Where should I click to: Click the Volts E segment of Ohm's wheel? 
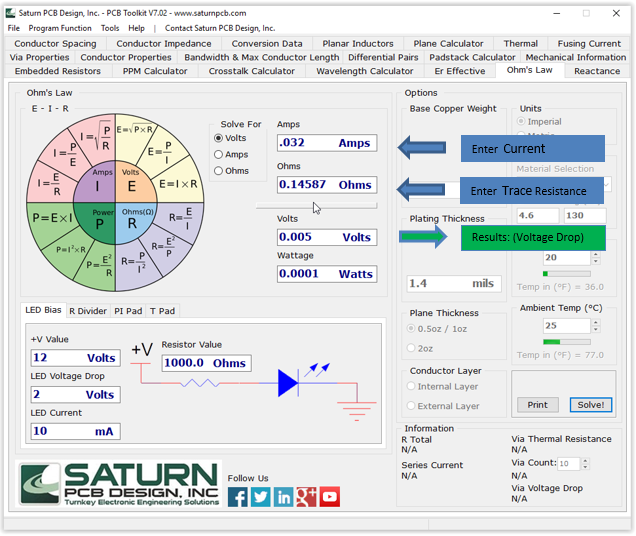[x=133, y=183]
